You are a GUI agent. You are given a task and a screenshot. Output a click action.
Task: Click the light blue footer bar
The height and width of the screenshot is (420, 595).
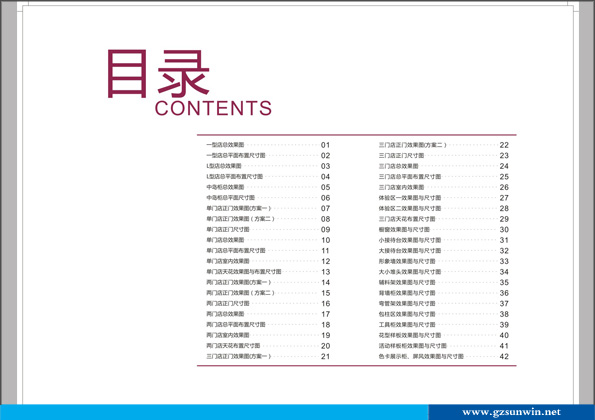point(214,412)
